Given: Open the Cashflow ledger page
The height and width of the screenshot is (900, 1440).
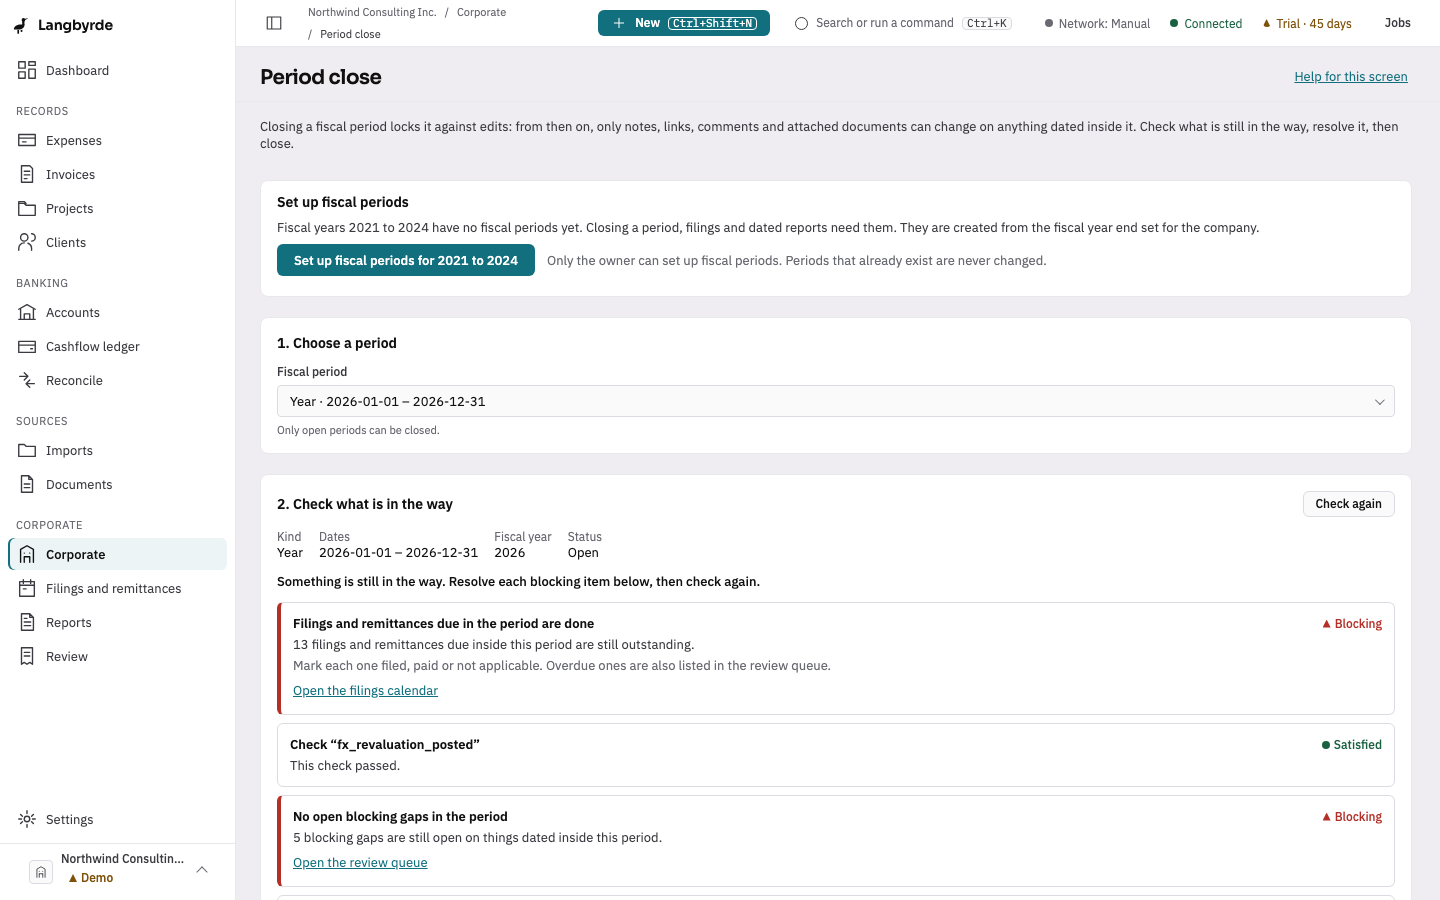Looking at the screenshot, I should 118,346.
